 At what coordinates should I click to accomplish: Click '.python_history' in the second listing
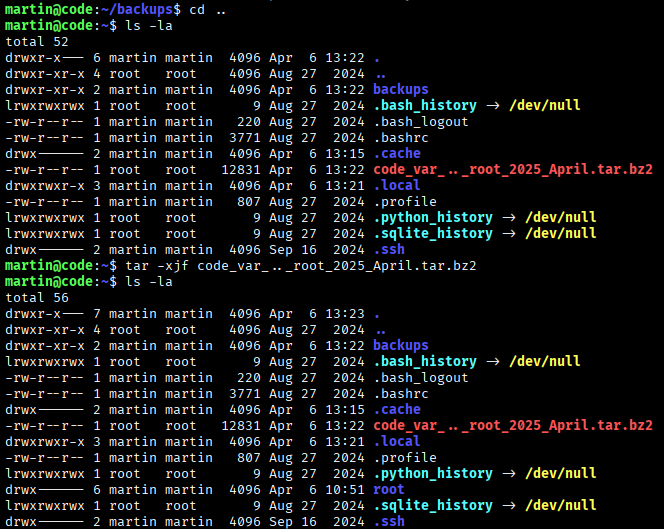(432, 473)
